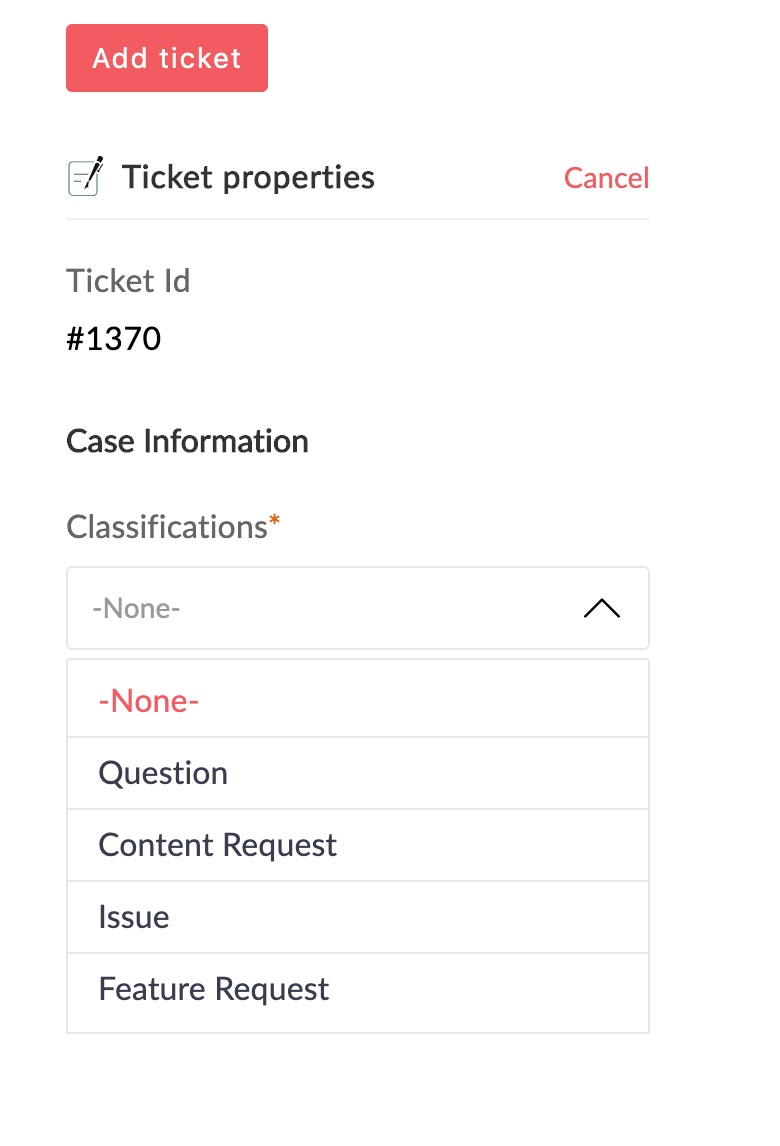This screenshot has height=1146, width=780.
Task: Cancel editing ticket properties
Action: [606, 178]
